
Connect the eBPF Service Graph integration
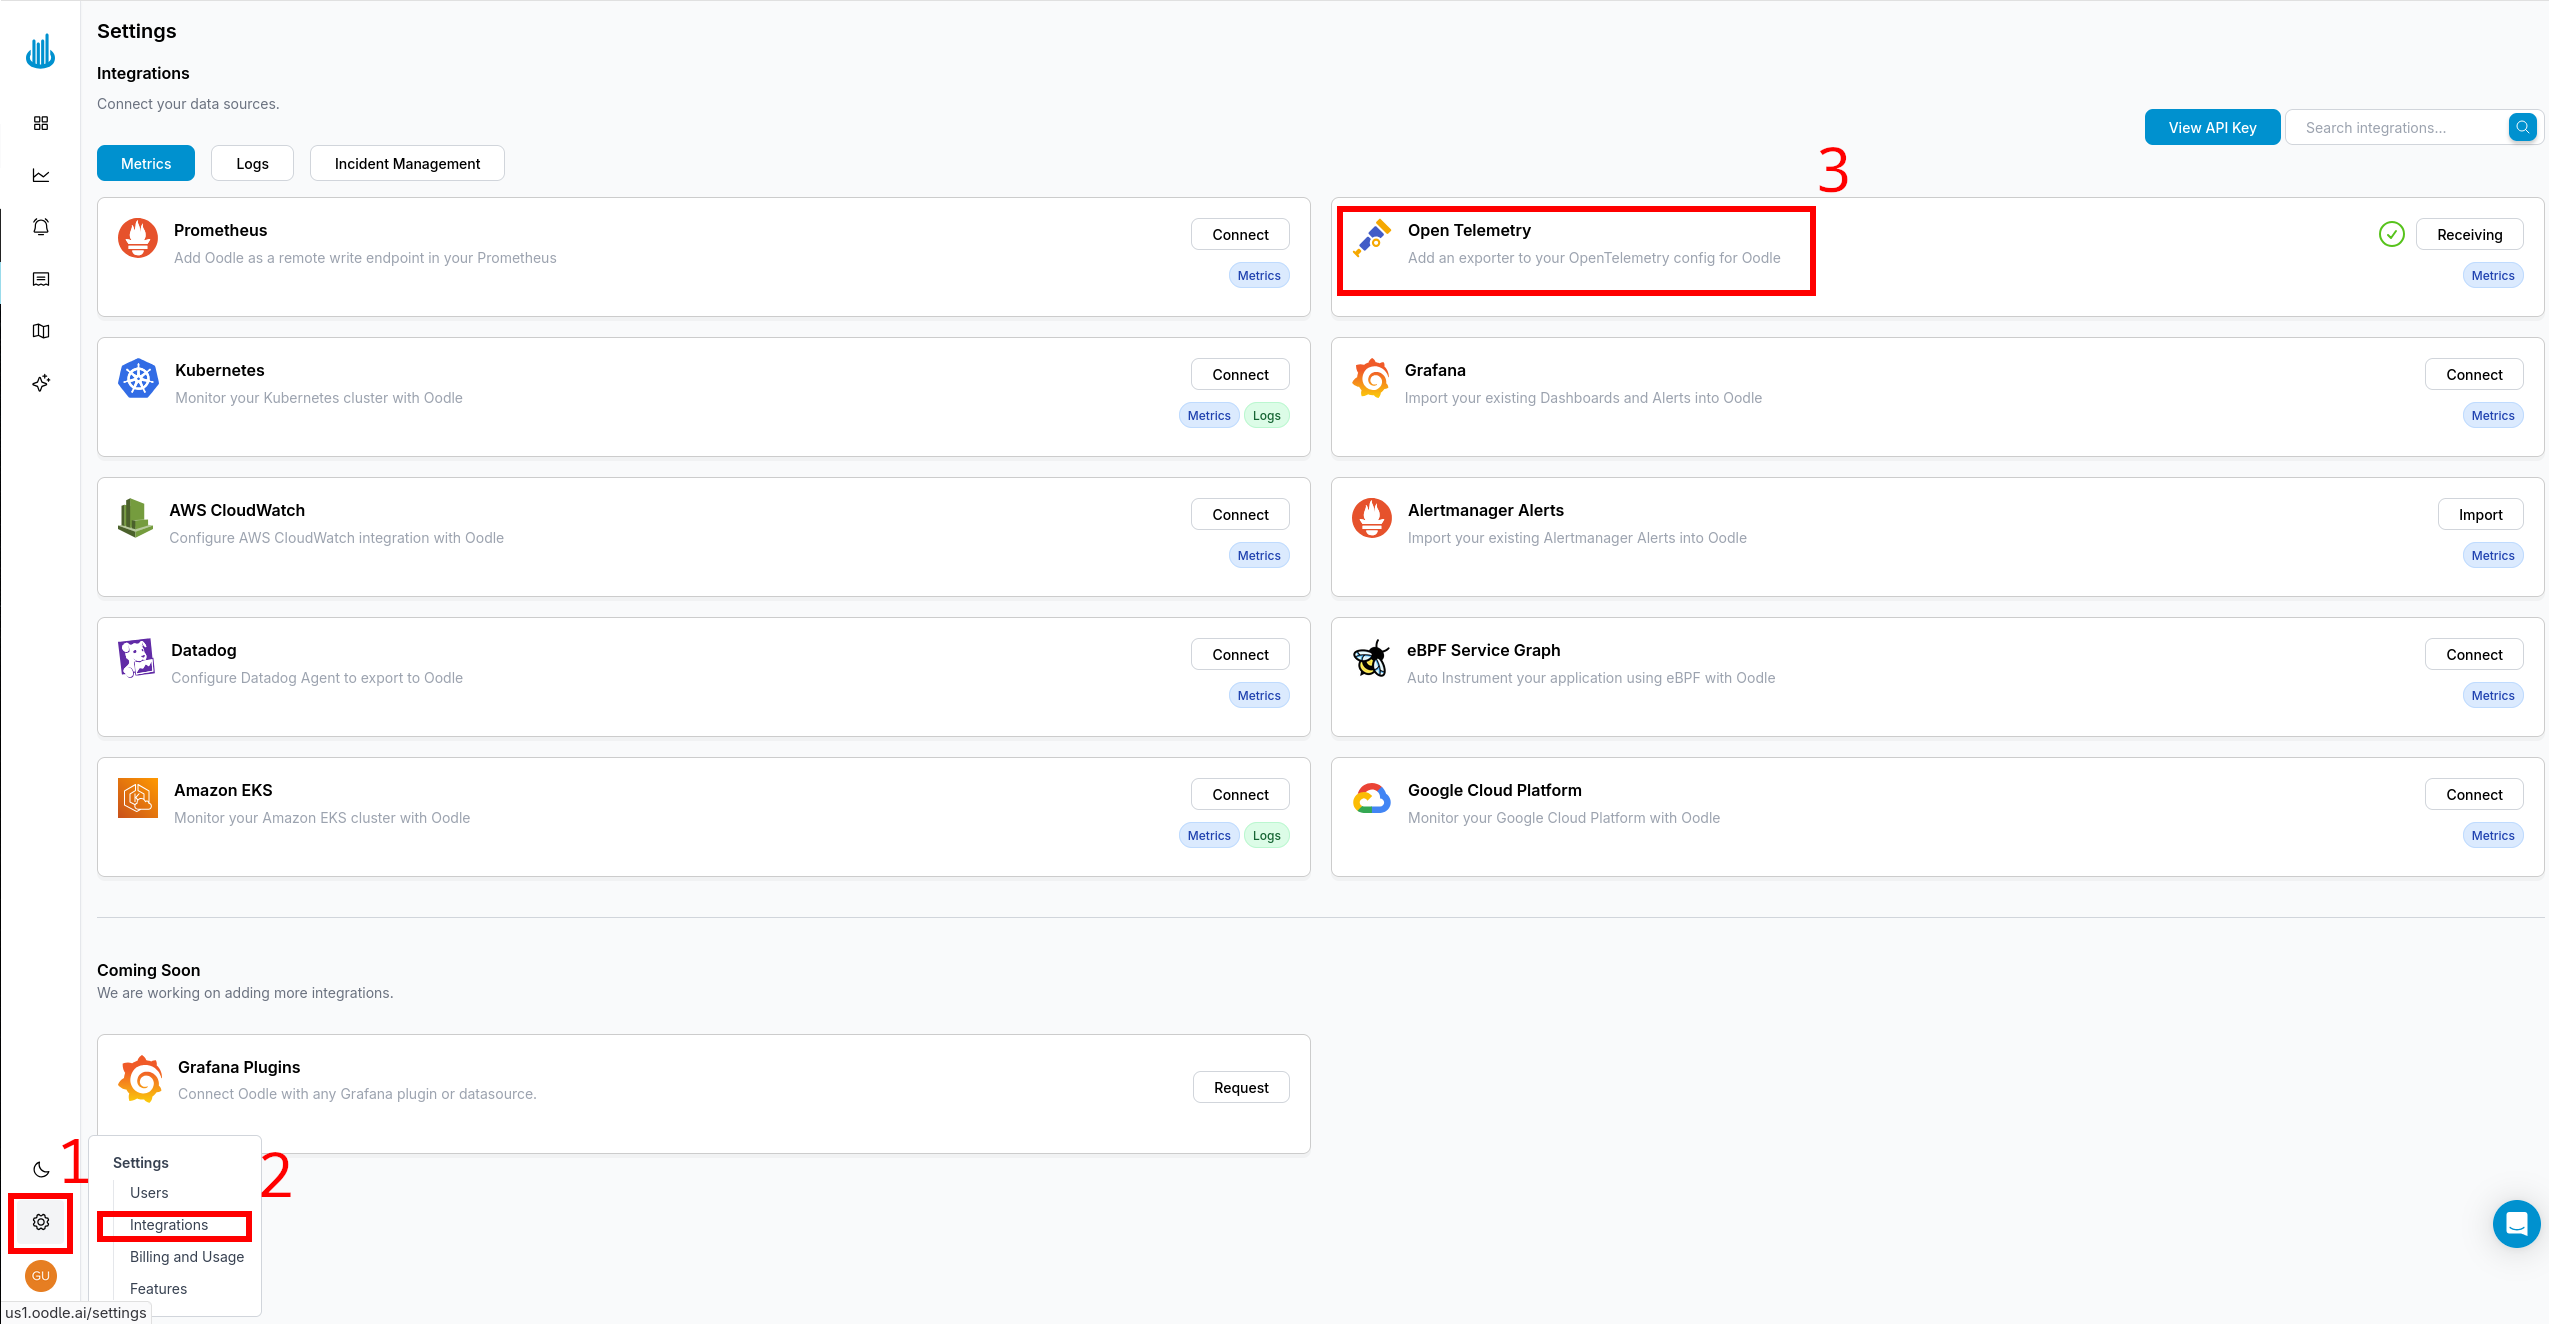(x=2474, y=654)
